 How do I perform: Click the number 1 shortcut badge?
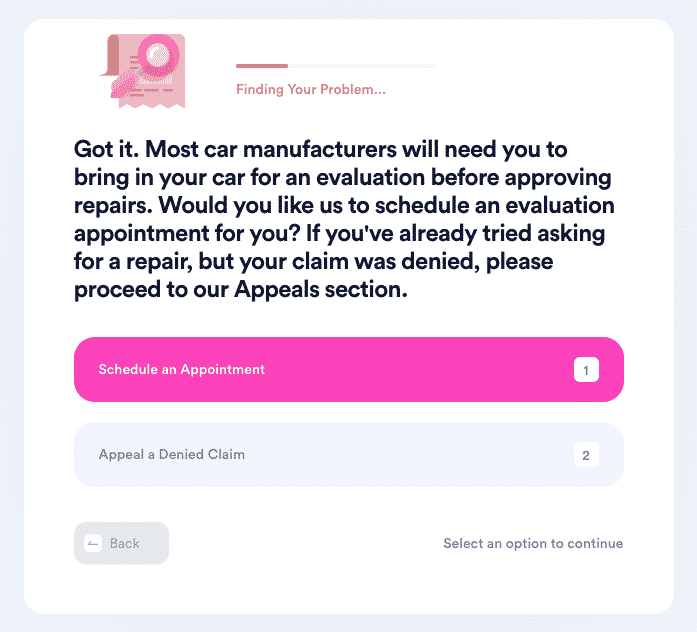pos(586,370)
